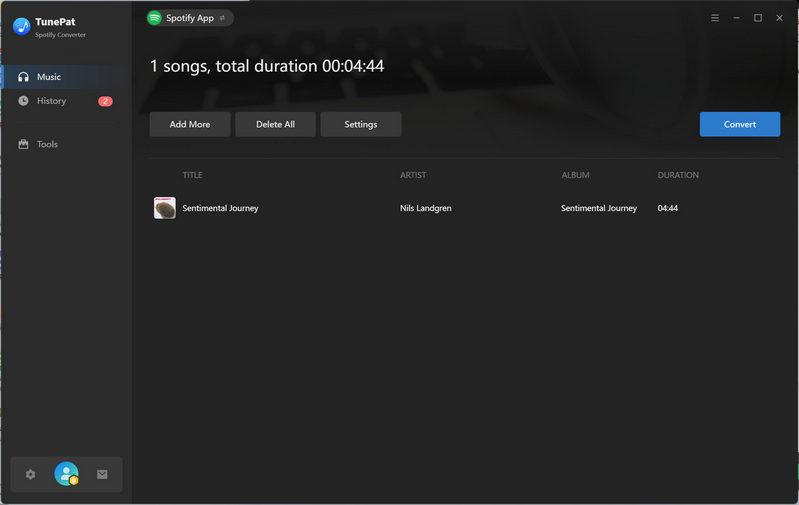Switch source using the Spotify App selector
799x505 pixels.
pyautogui.click(x=190, y=18)
